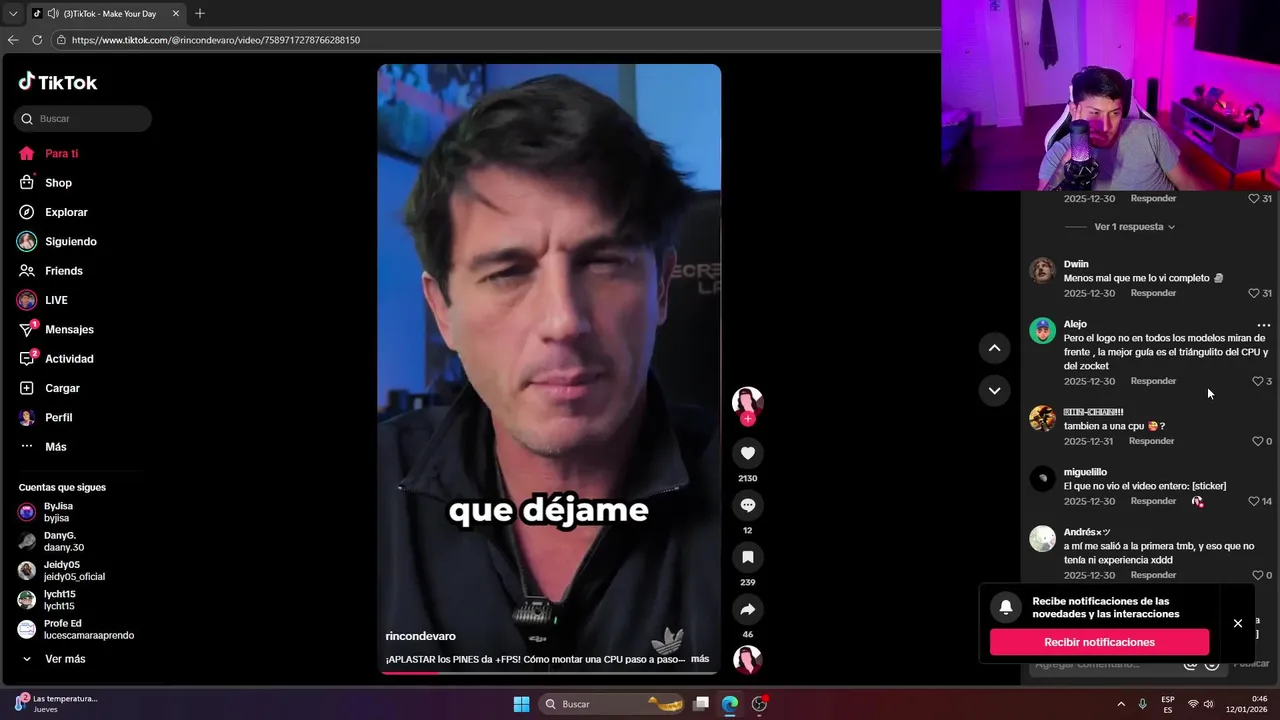
Task: Reply to Andrés's comment
Action: [x=1153, y=575]
